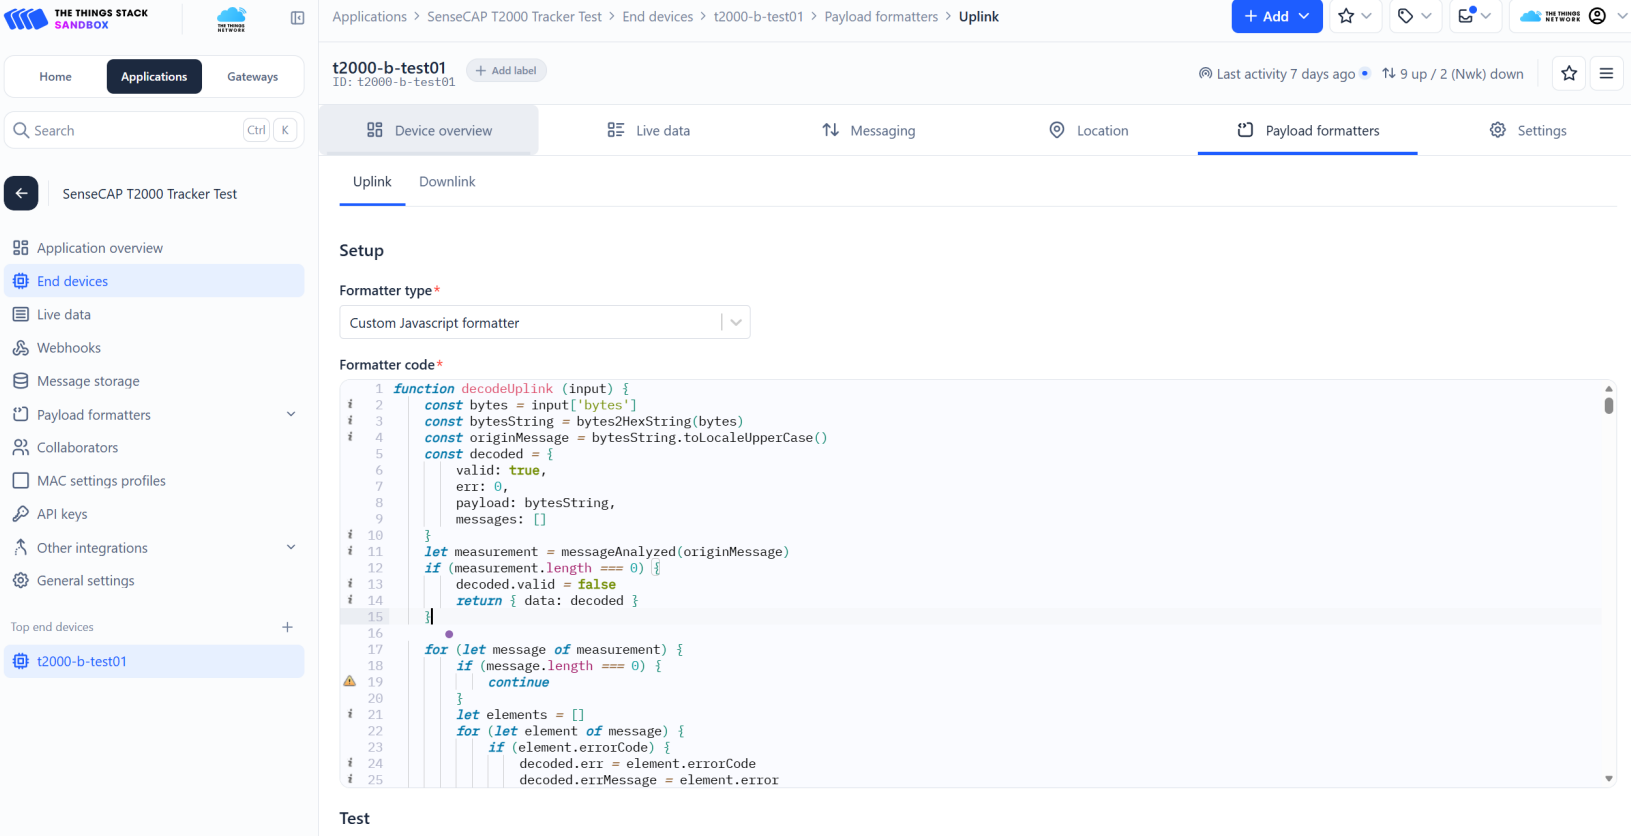Click the plus icon next to Top end devices
1631x836 pixels.
click(x=287, y=627)
